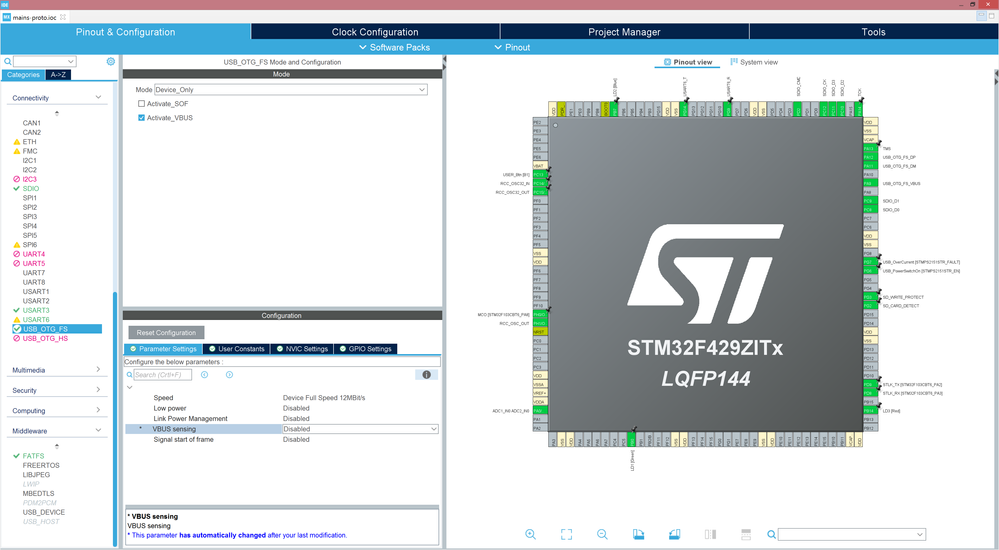
Task: Select FREERTOS middleware
Action: click(x=41, y=465)
